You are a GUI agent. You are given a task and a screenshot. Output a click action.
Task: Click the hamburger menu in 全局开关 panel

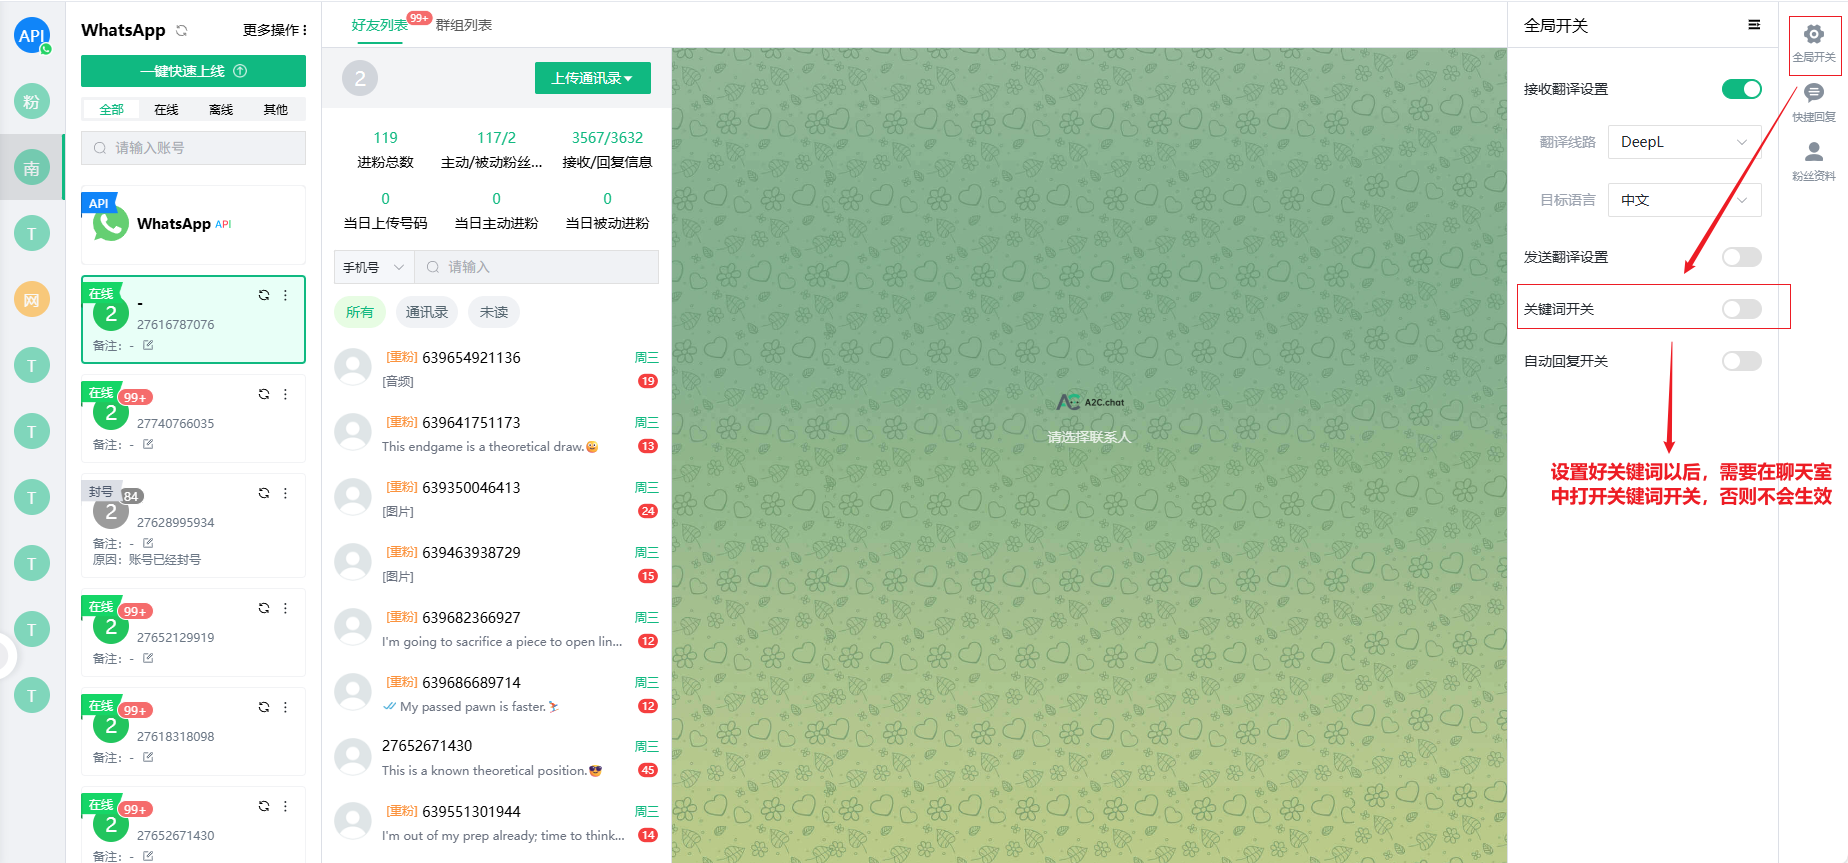pos(1754,25)
